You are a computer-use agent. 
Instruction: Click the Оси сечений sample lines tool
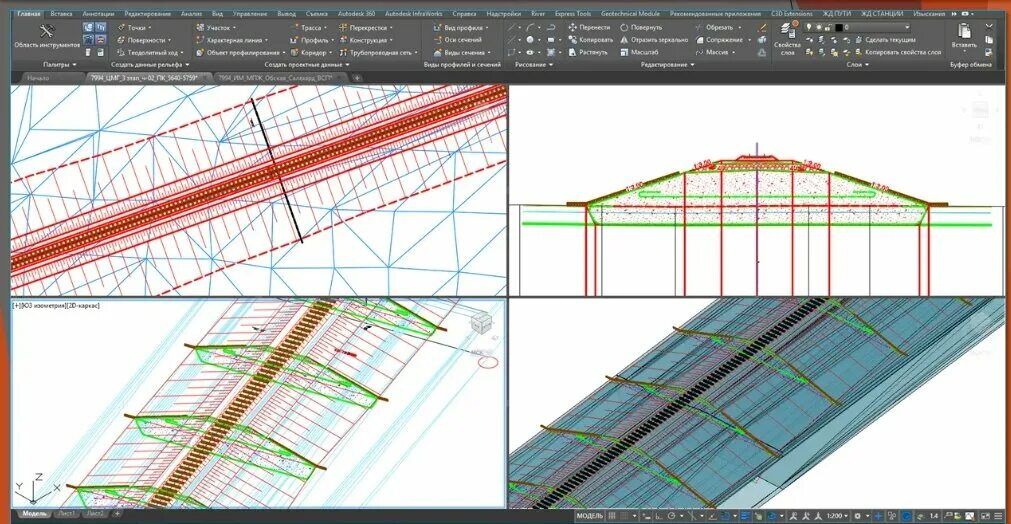pyautogui.click(x=457, y=40)
